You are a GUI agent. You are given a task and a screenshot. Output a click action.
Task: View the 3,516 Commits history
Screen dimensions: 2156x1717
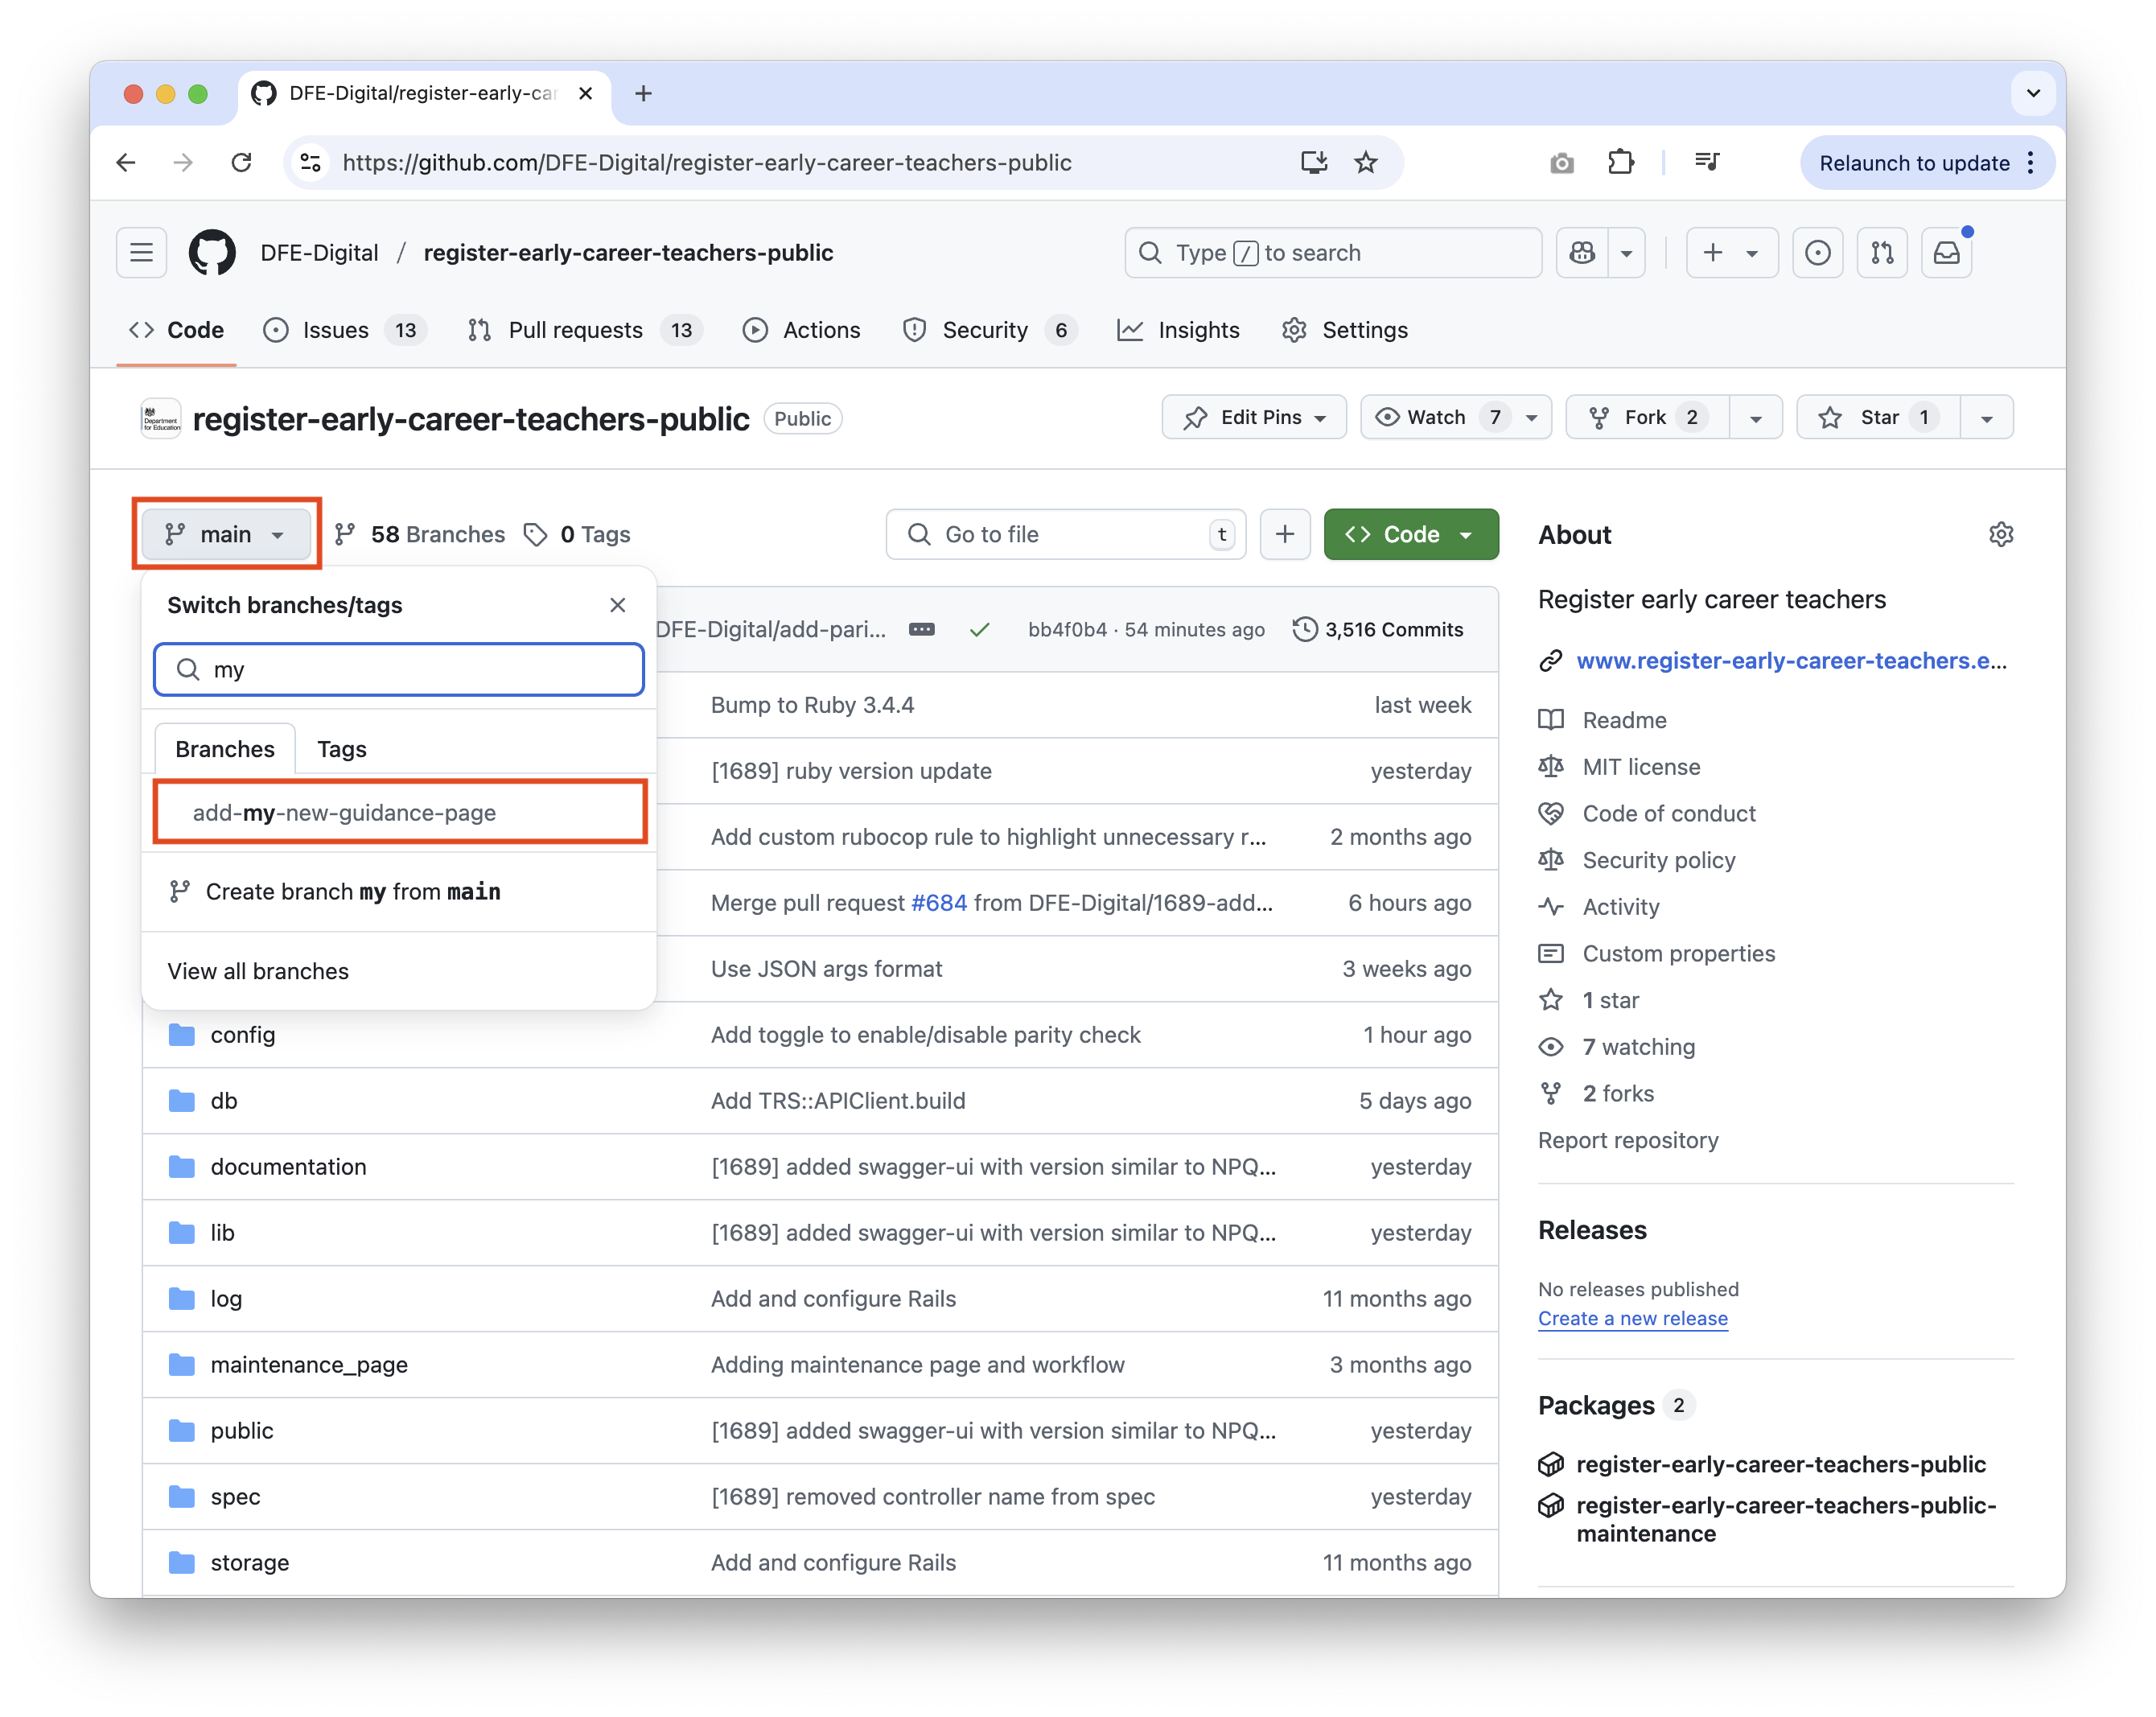(1377, 629)
